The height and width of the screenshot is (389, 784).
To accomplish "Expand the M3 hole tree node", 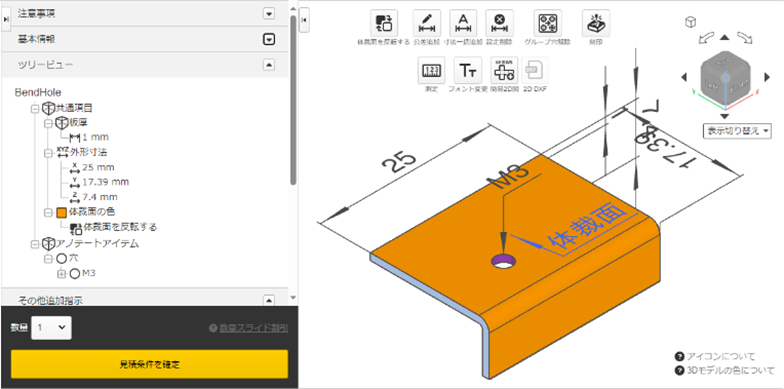I will coord(62,274).
